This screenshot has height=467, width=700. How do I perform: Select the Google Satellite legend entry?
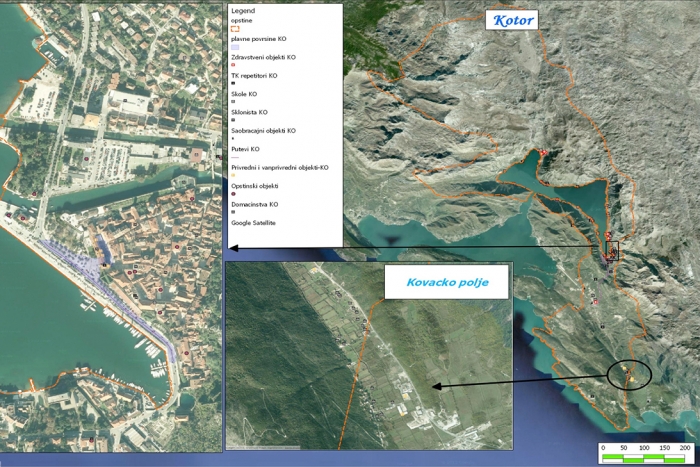253,222
